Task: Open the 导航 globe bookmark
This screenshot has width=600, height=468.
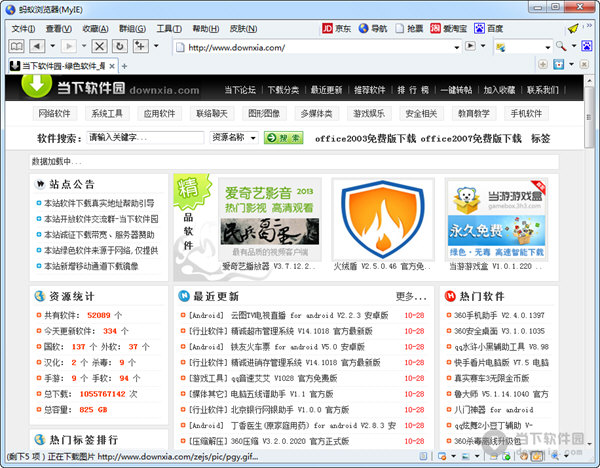Action: [373, 28]
